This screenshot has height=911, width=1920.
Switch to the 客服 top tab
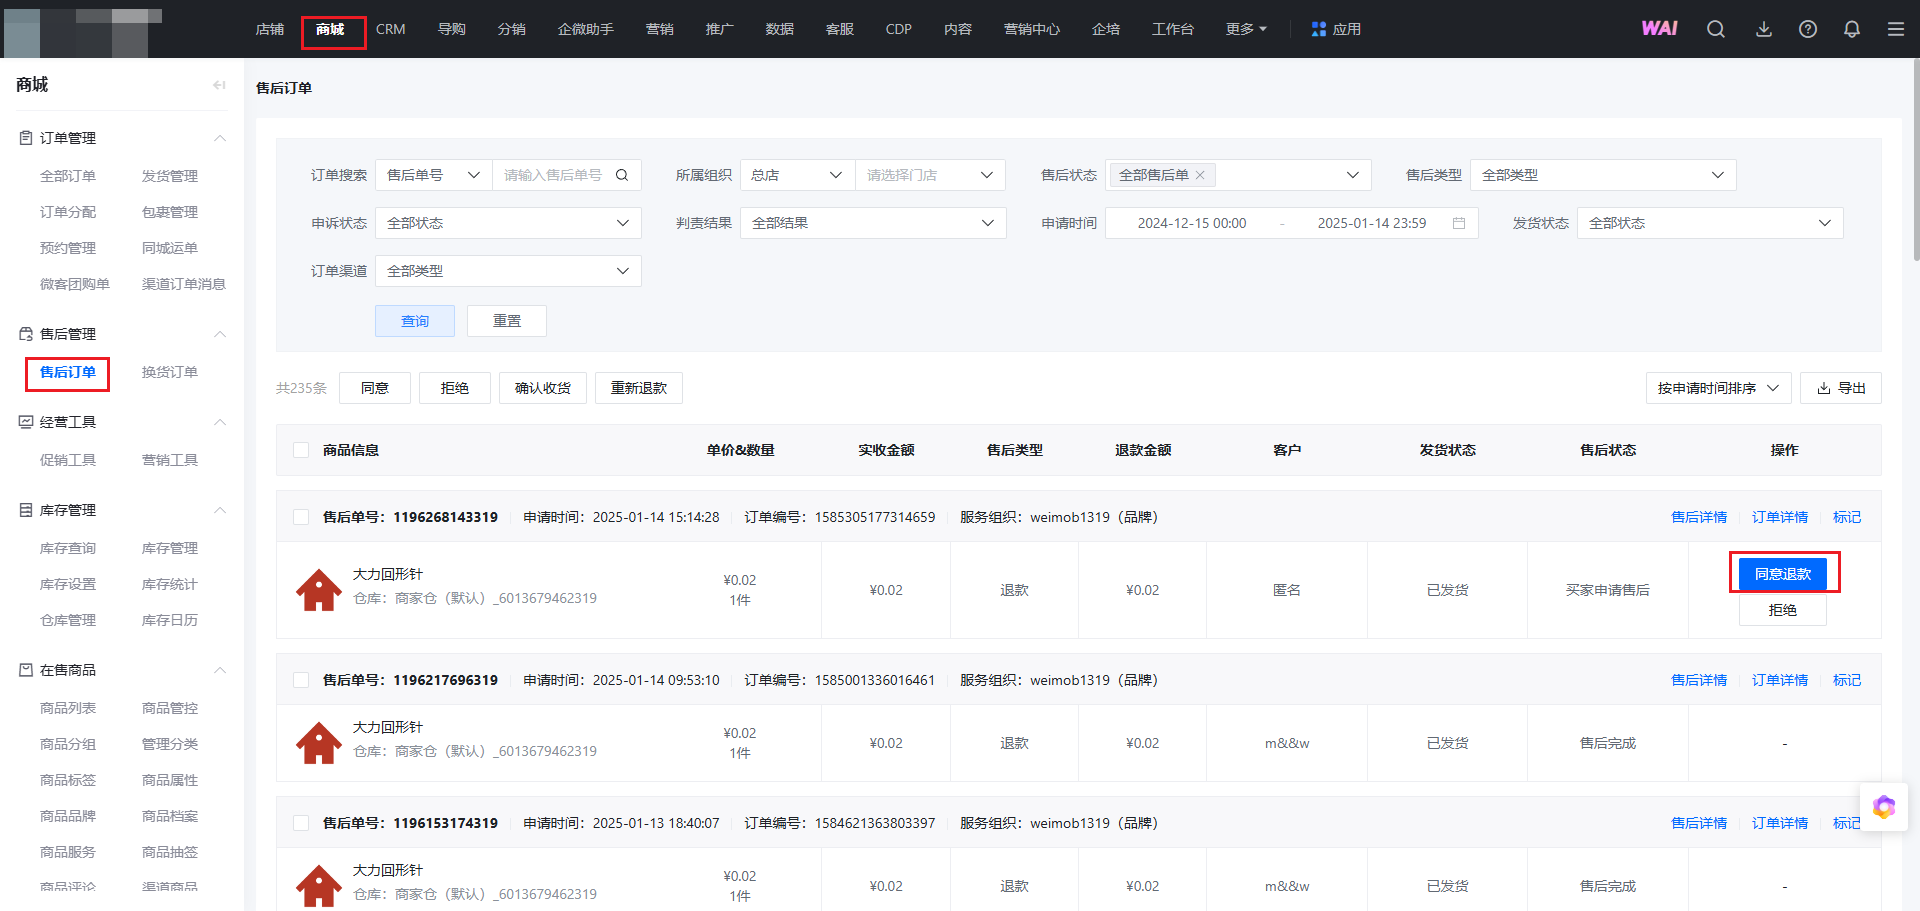pyautogui.click(x=840, y=29)
